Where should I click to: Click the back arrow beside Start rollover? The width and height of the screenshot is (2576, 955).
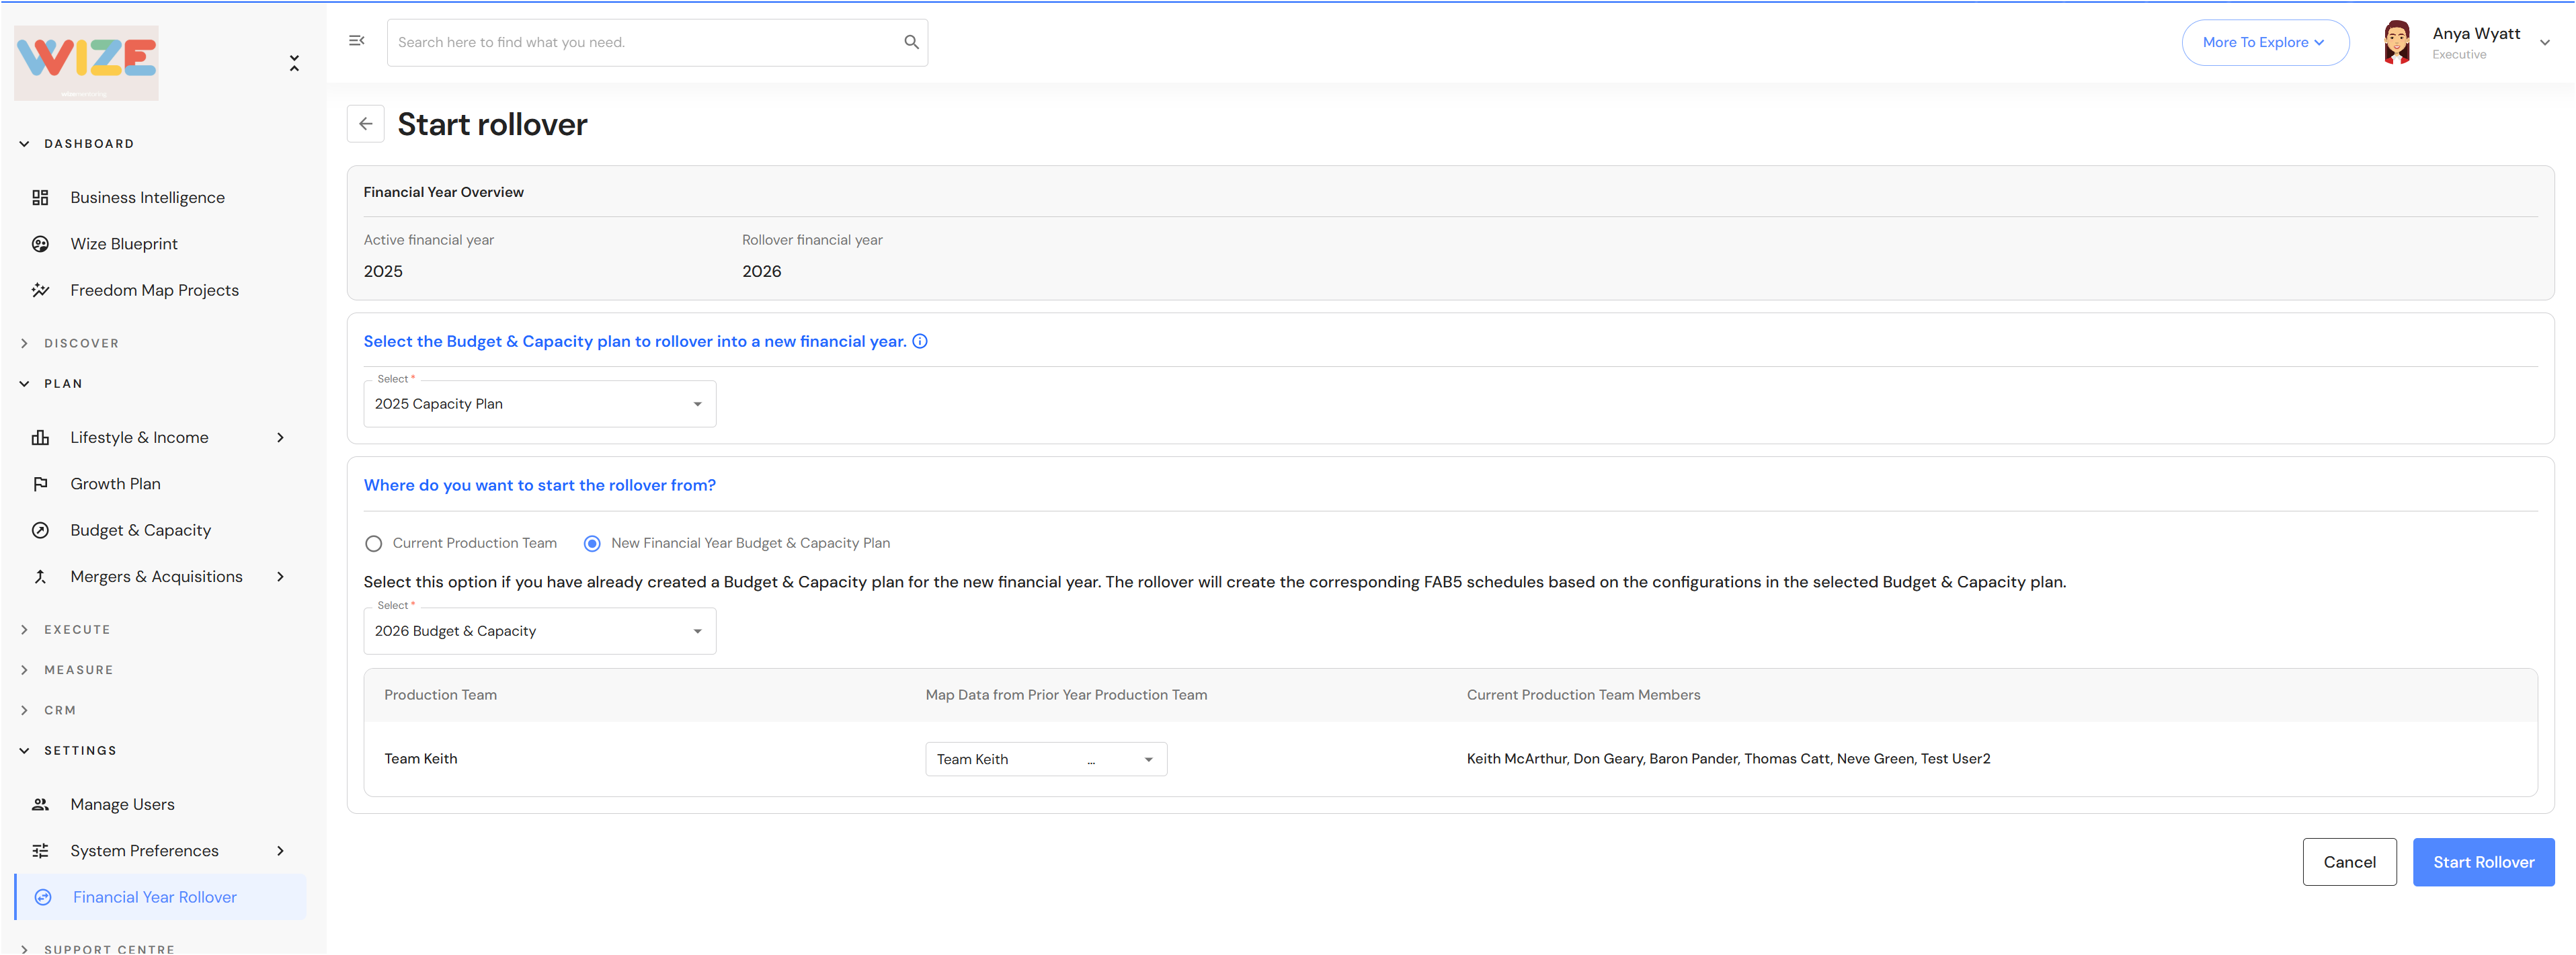[x=366, y=124]
